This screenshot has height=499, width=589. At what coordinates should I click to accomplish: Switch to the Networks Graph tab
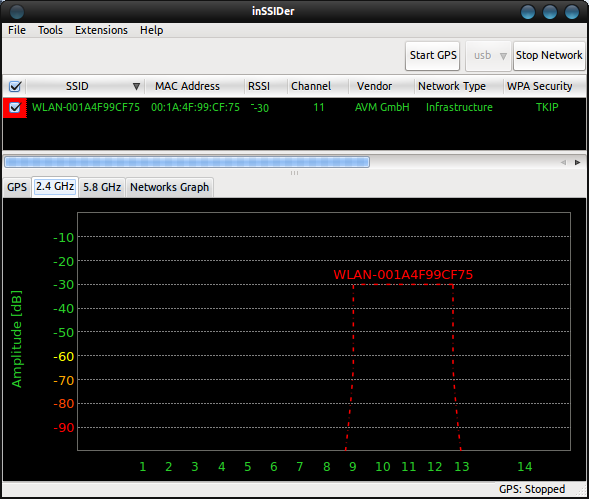coord(169,187)
